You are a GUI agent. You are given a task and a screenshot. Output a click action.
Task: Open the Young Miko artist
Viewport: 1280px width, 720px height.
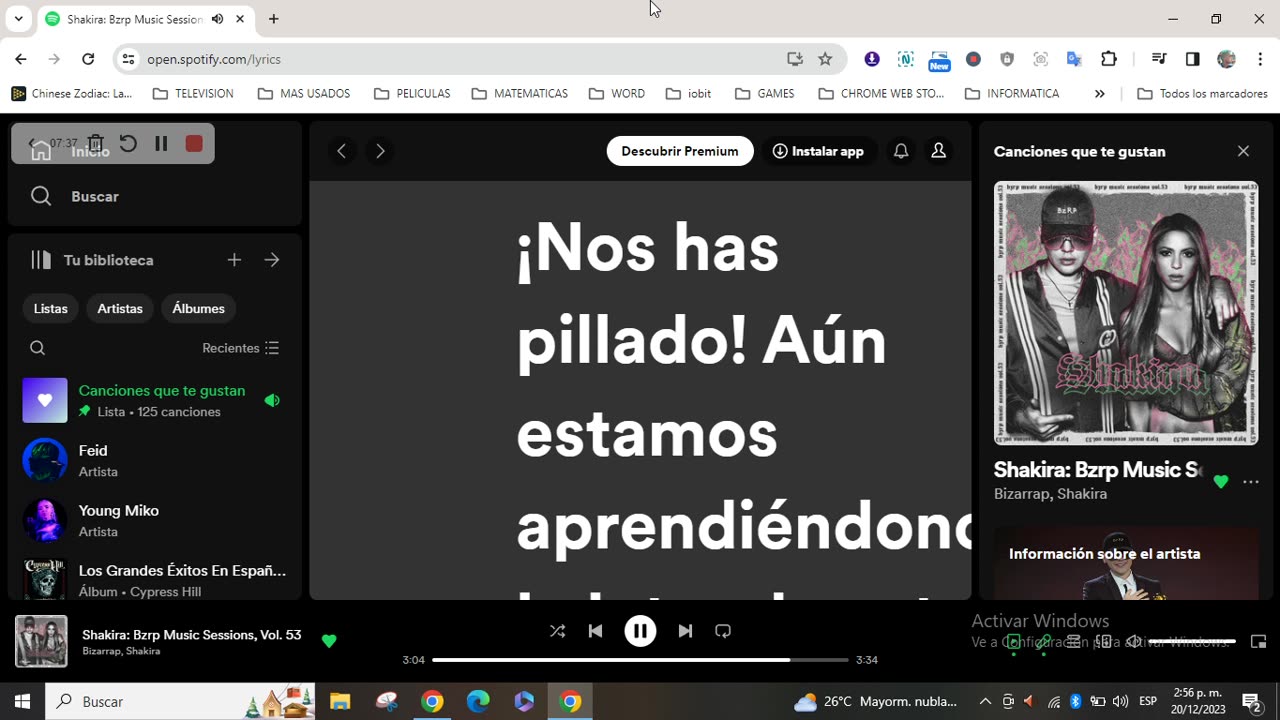[x=155, y=520]
